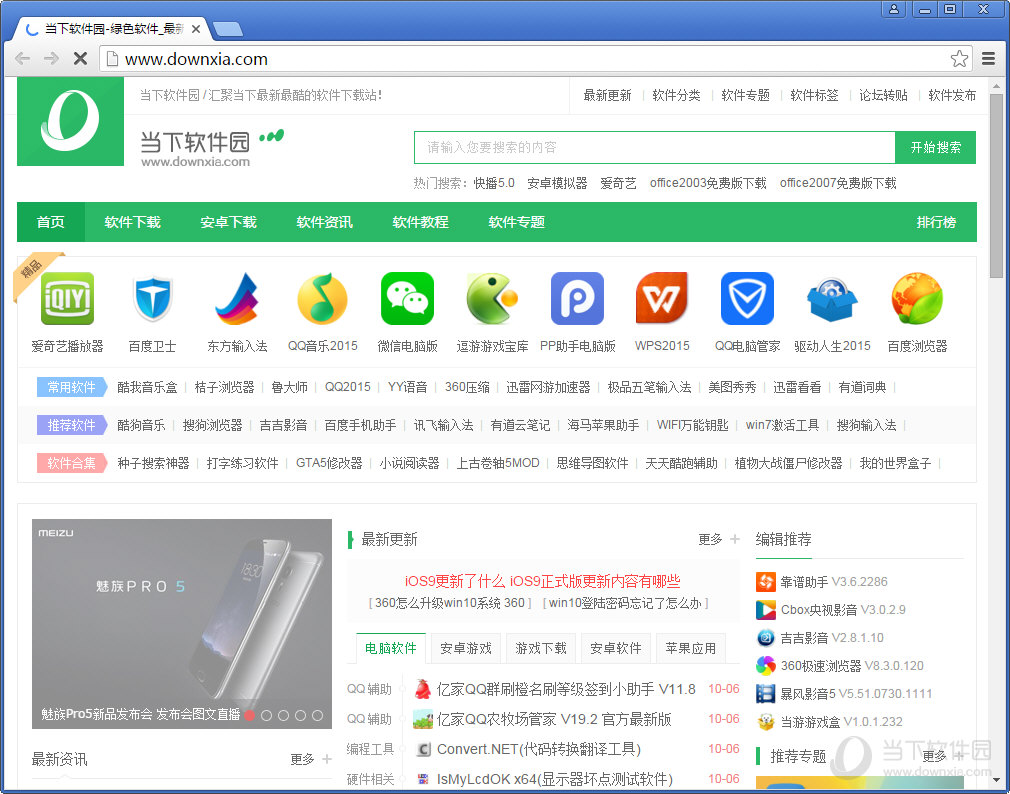Open the 推荐软件 category tag
This screenshot has width=1010, height=794.
coord(71,425)
